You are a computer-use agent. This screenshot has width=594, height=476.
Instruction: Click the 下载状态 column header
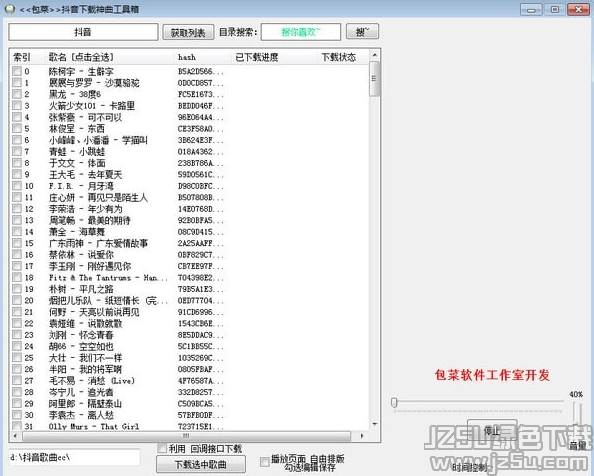point(342,57)
